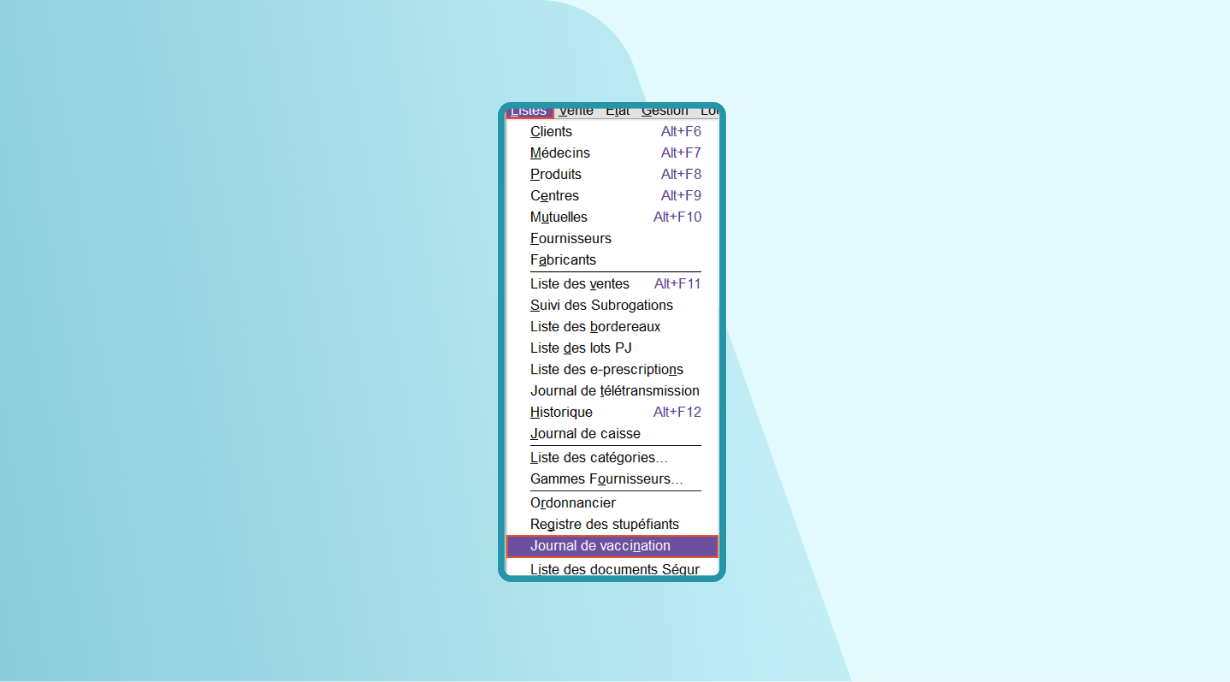Open Liste des lots PJ

[x=581, y=348]
